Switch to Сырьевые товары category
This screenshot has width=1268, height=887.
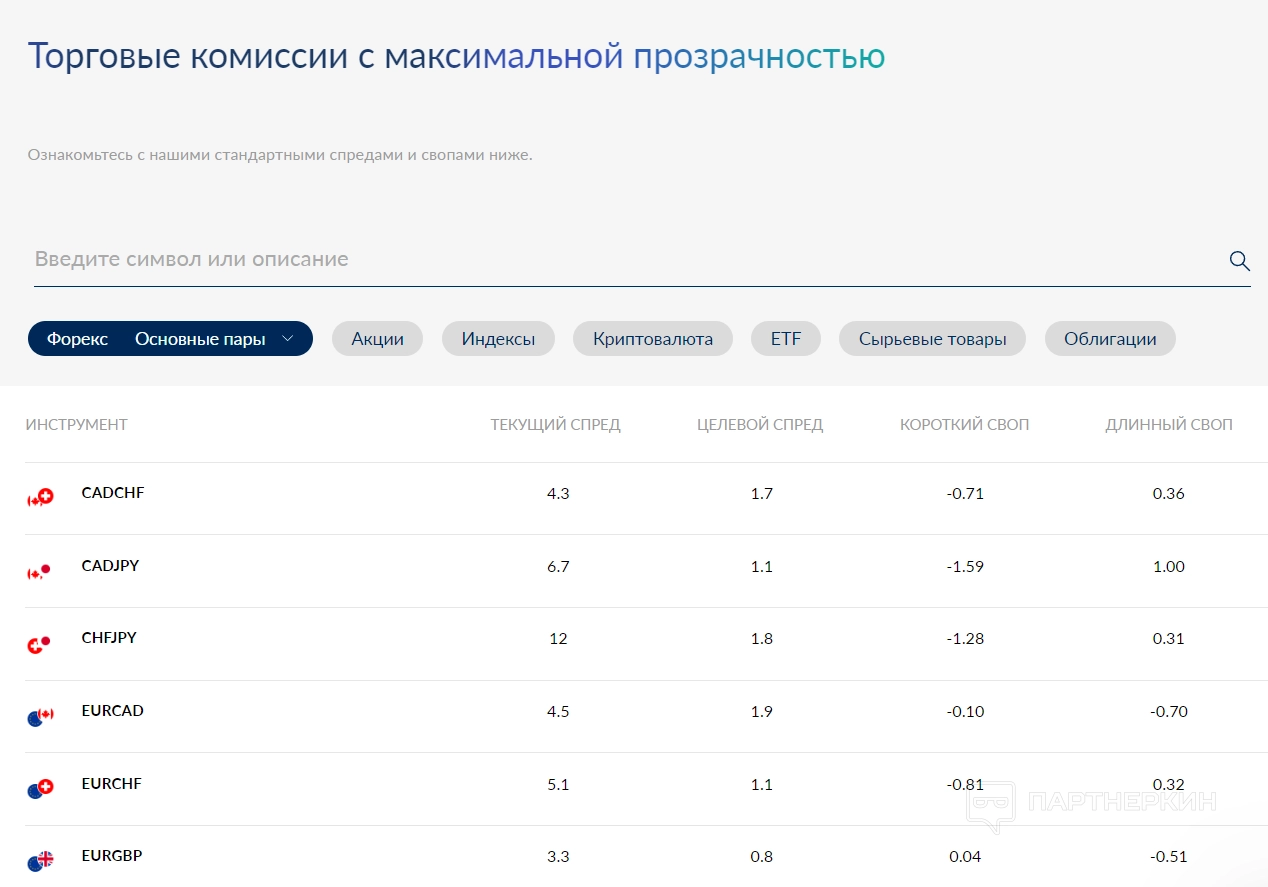tap(932, 339)
